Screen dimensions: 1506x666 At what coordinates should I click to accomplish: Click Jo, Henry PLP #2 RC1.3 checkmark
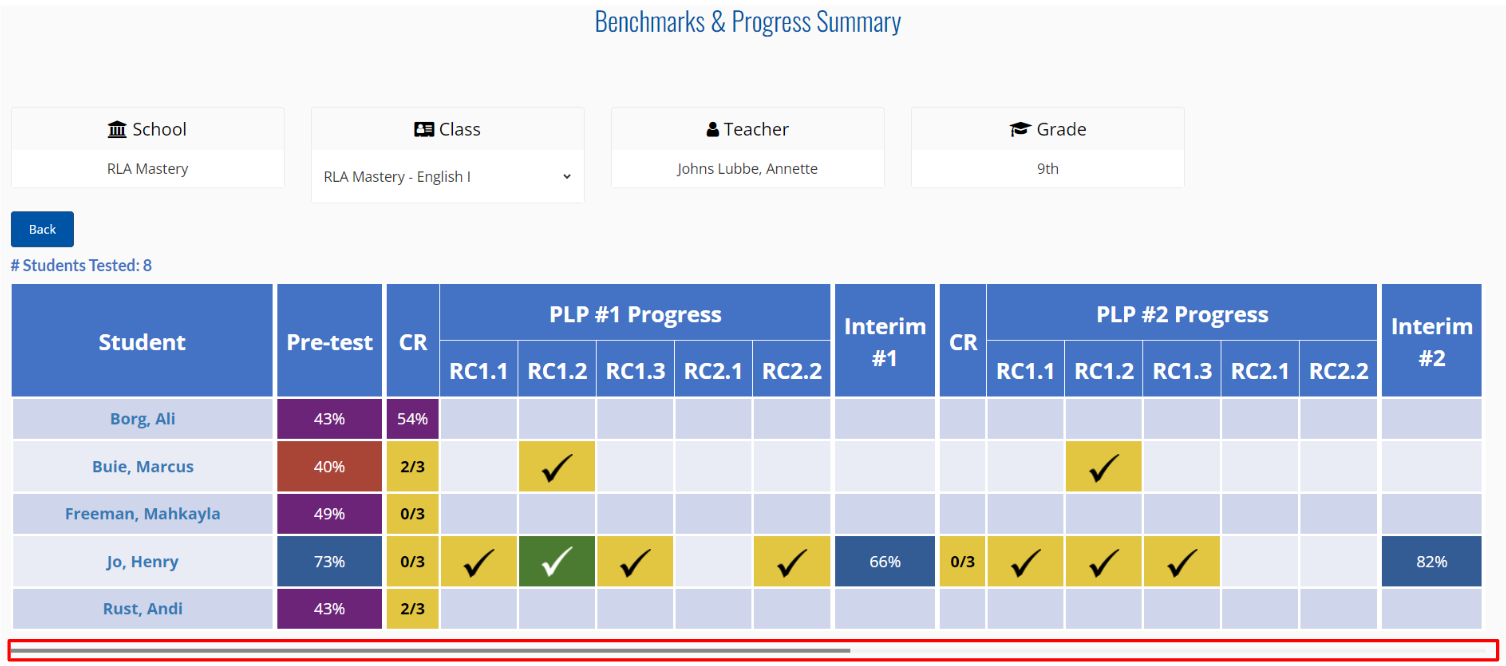tap(1182, 562)
